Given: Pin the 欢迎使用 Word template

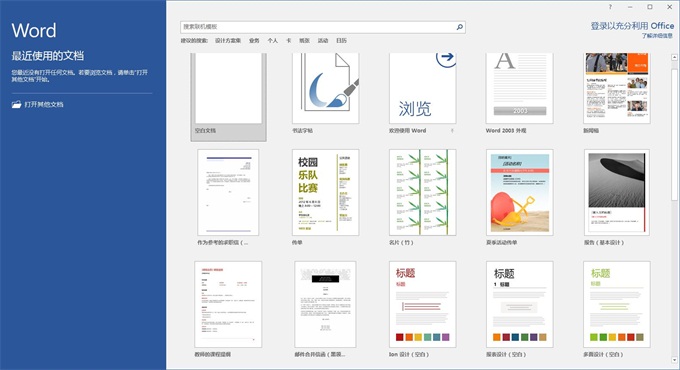Looking at the screenshot, I should tap(452, 131).
